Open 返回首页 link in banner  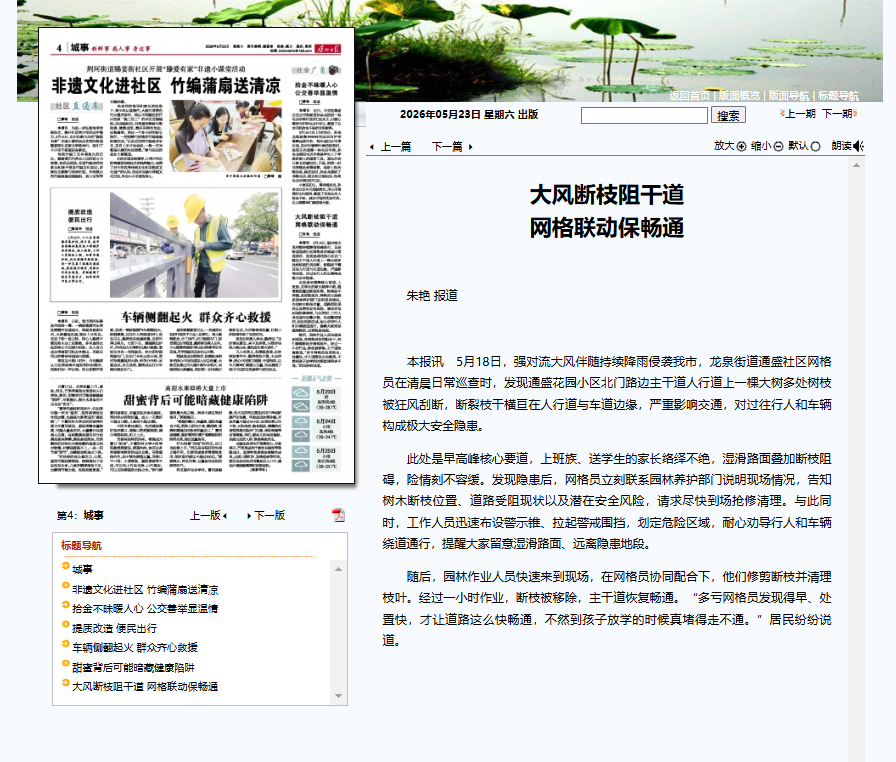[x=689, y=95]
